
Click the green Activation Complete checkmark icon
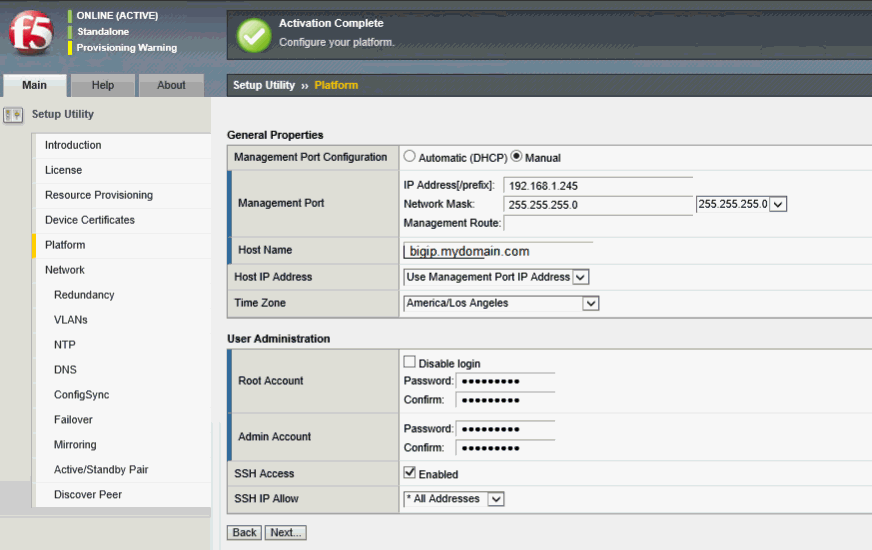[254, 35]
